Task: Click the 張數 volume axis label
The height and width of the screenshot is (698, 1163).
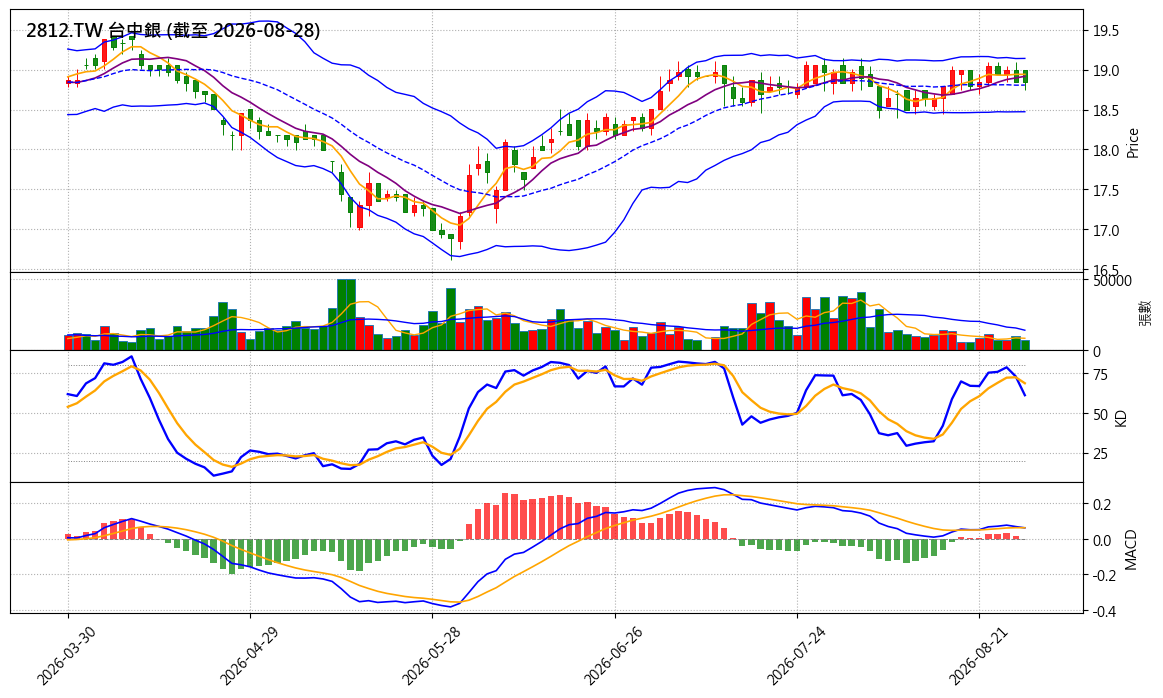Action: click(x=1146, y=312)
